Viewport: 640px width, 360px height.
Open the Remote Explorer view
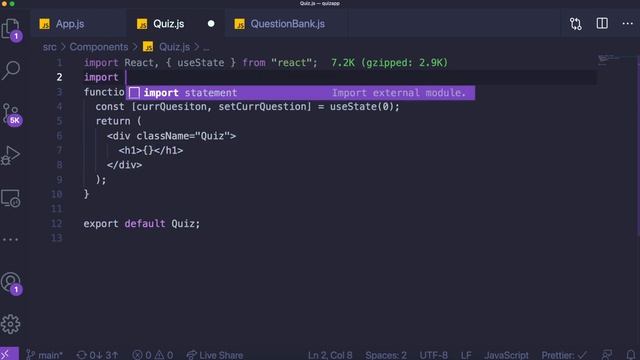[x=11, y=199]
